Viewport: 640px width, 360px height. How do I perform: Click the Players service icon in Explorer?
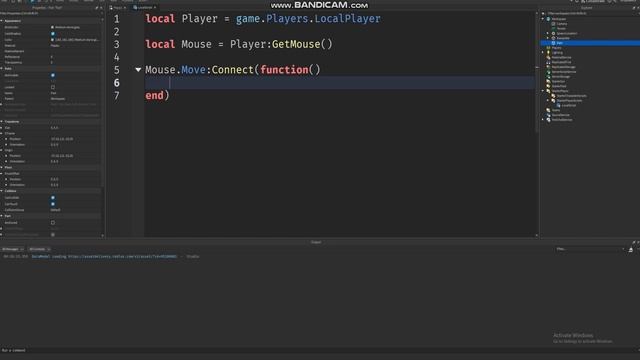coord(549,48)
